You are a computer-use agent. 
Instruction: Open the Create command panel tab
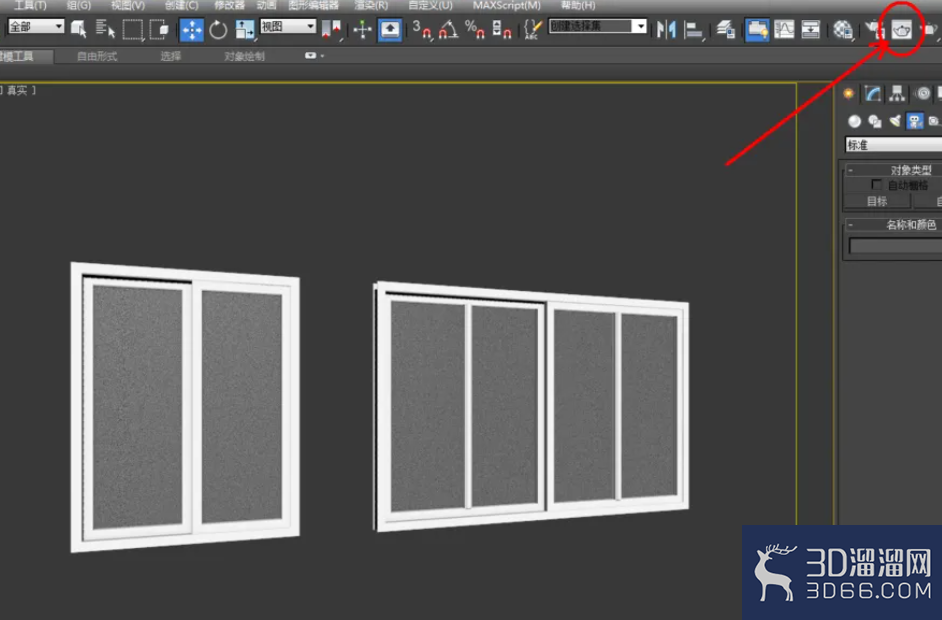(848, 93)
